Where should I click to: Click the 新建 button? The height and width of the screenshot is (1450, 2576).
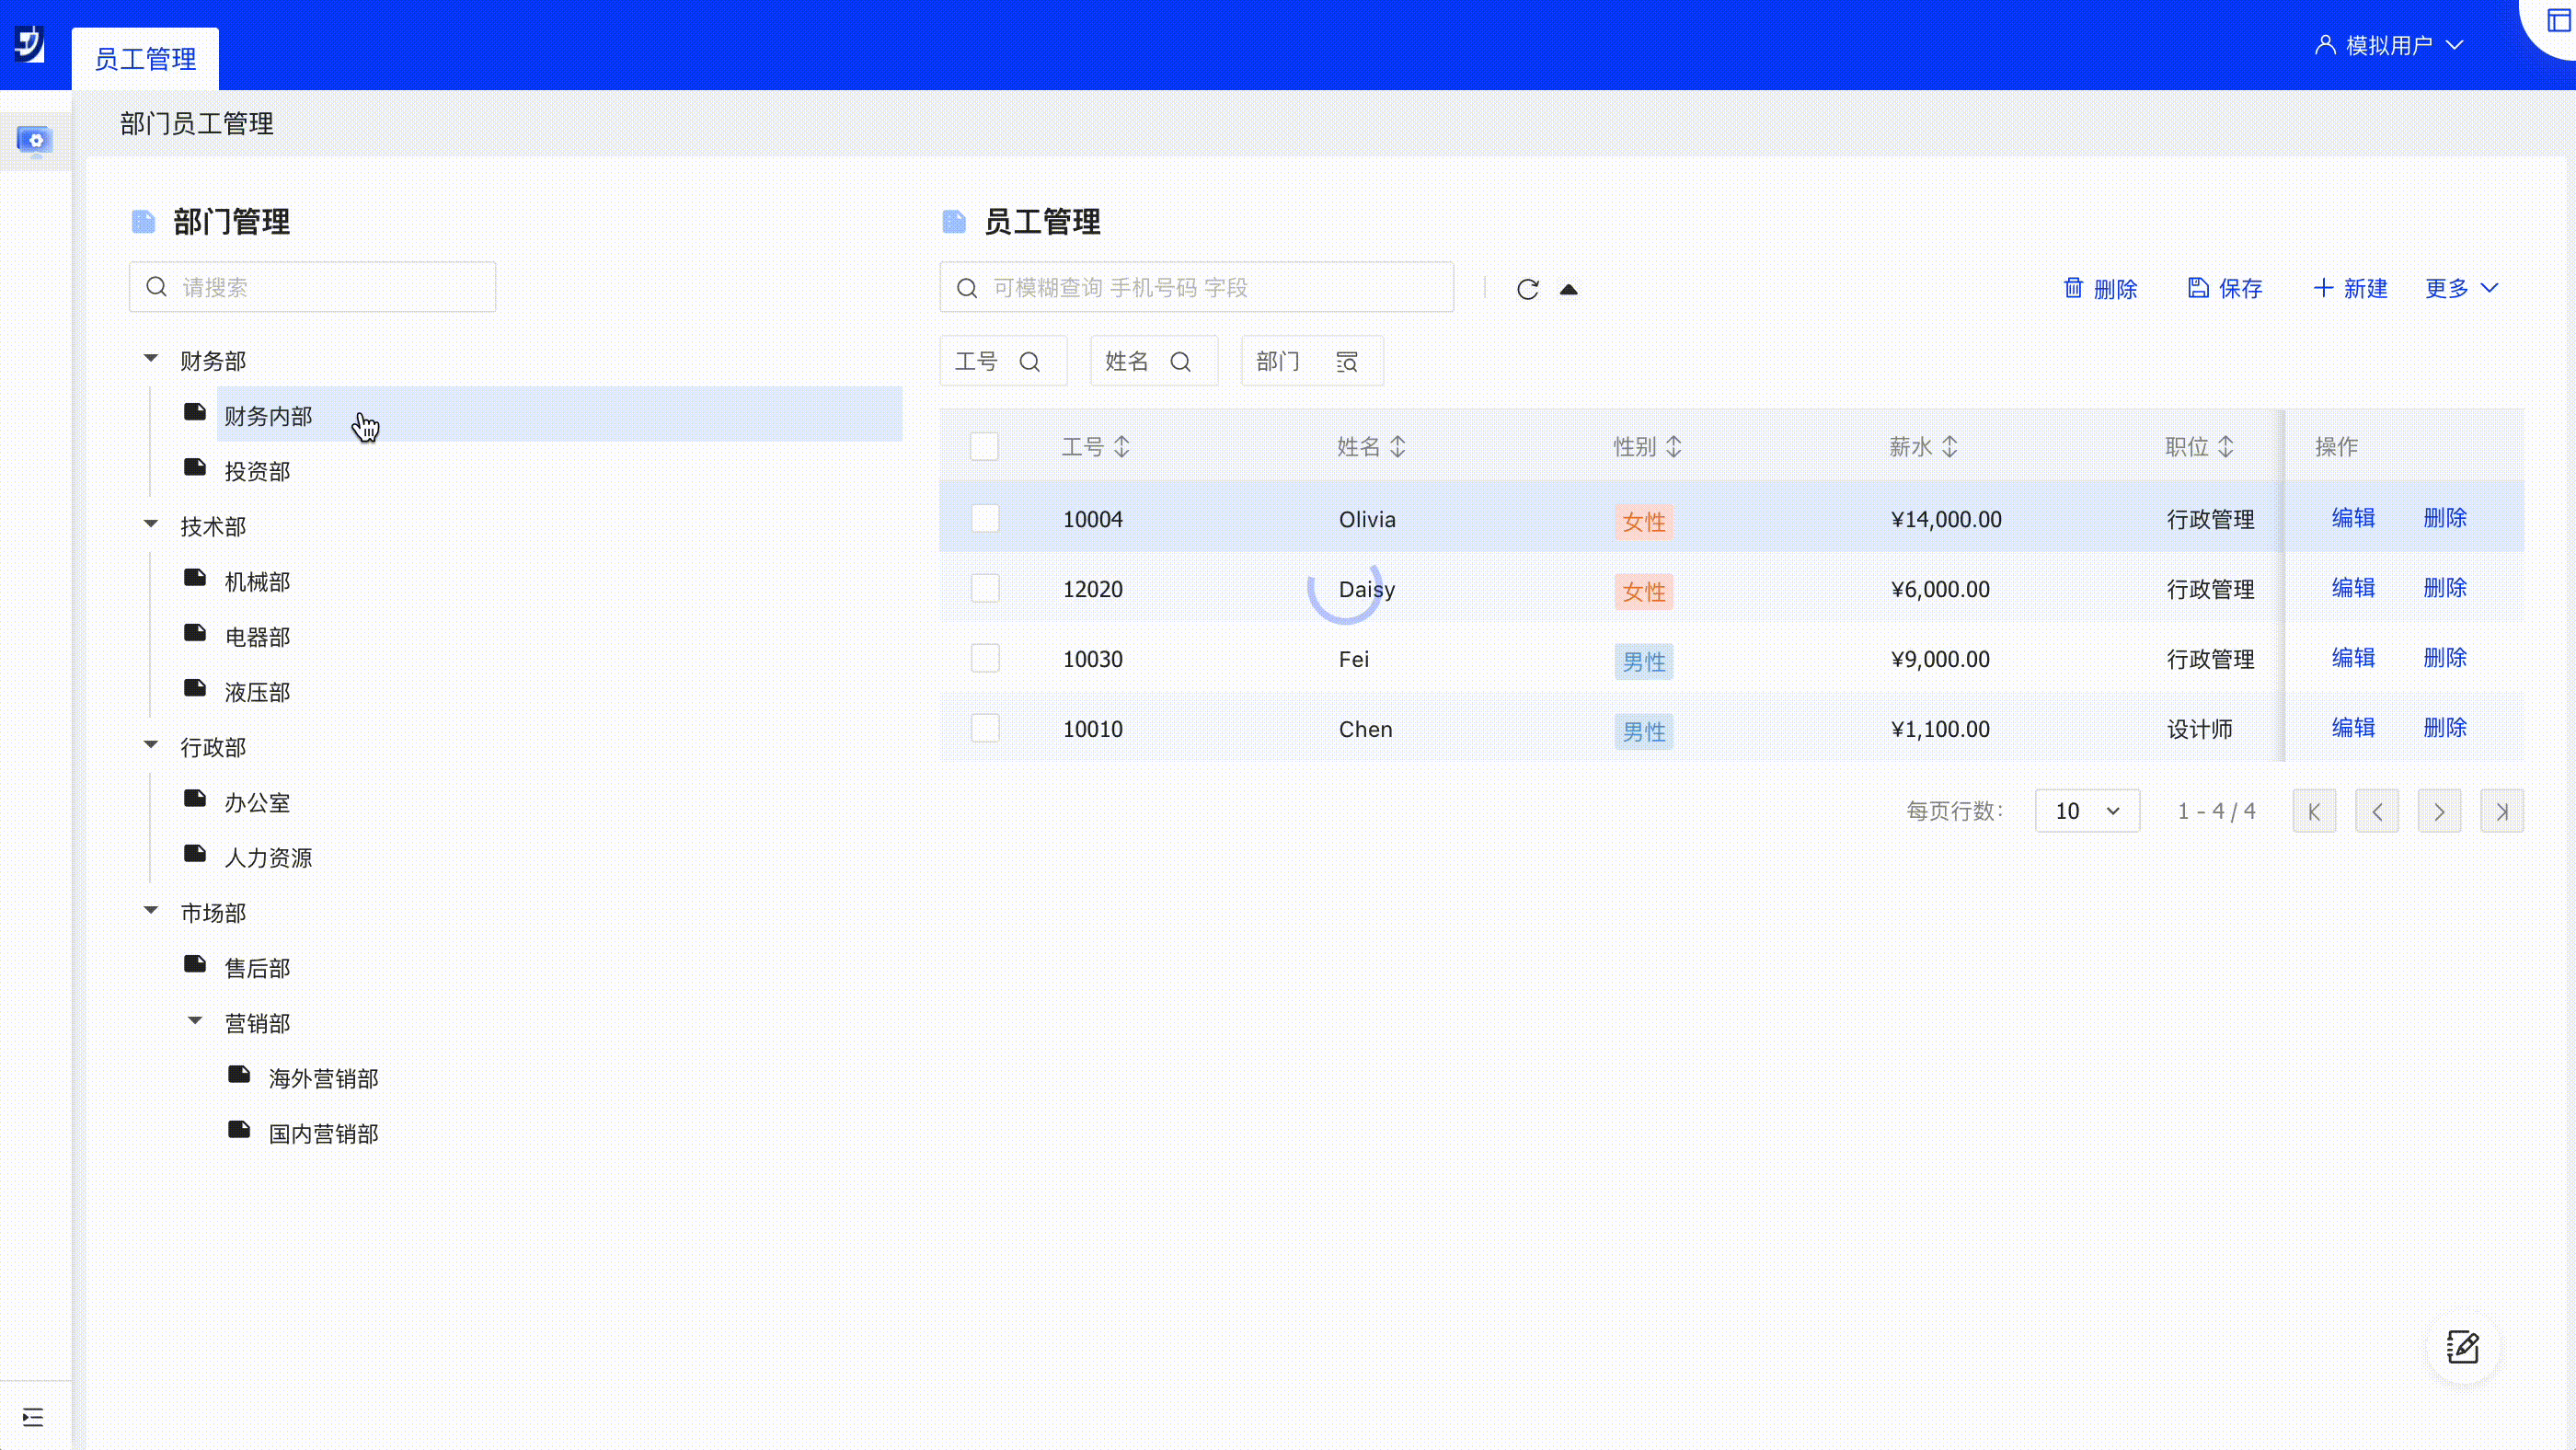click(x=2350, y=288)
